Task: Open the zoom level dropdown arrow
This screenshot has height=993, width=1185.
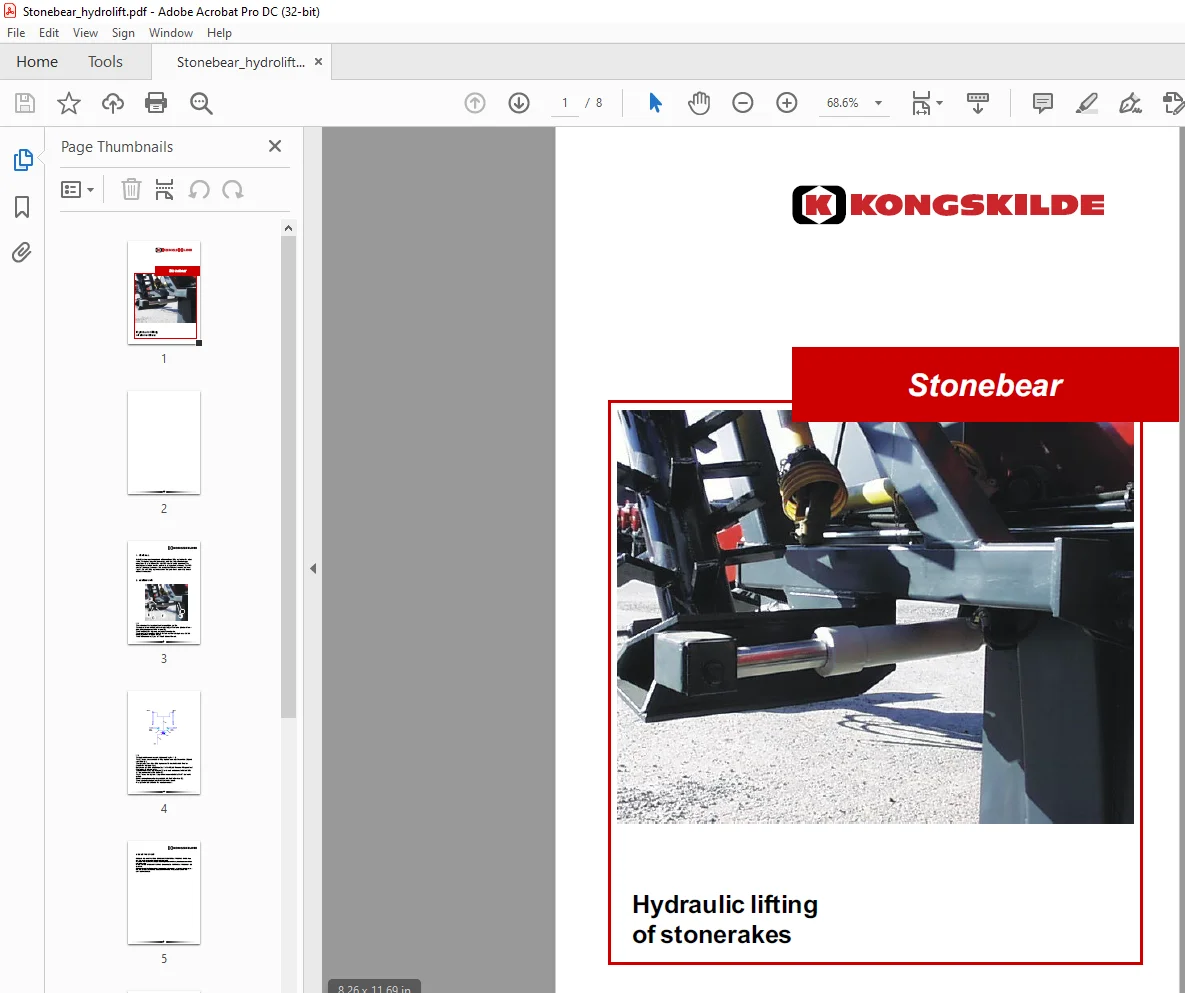Action: pos(878,103)
